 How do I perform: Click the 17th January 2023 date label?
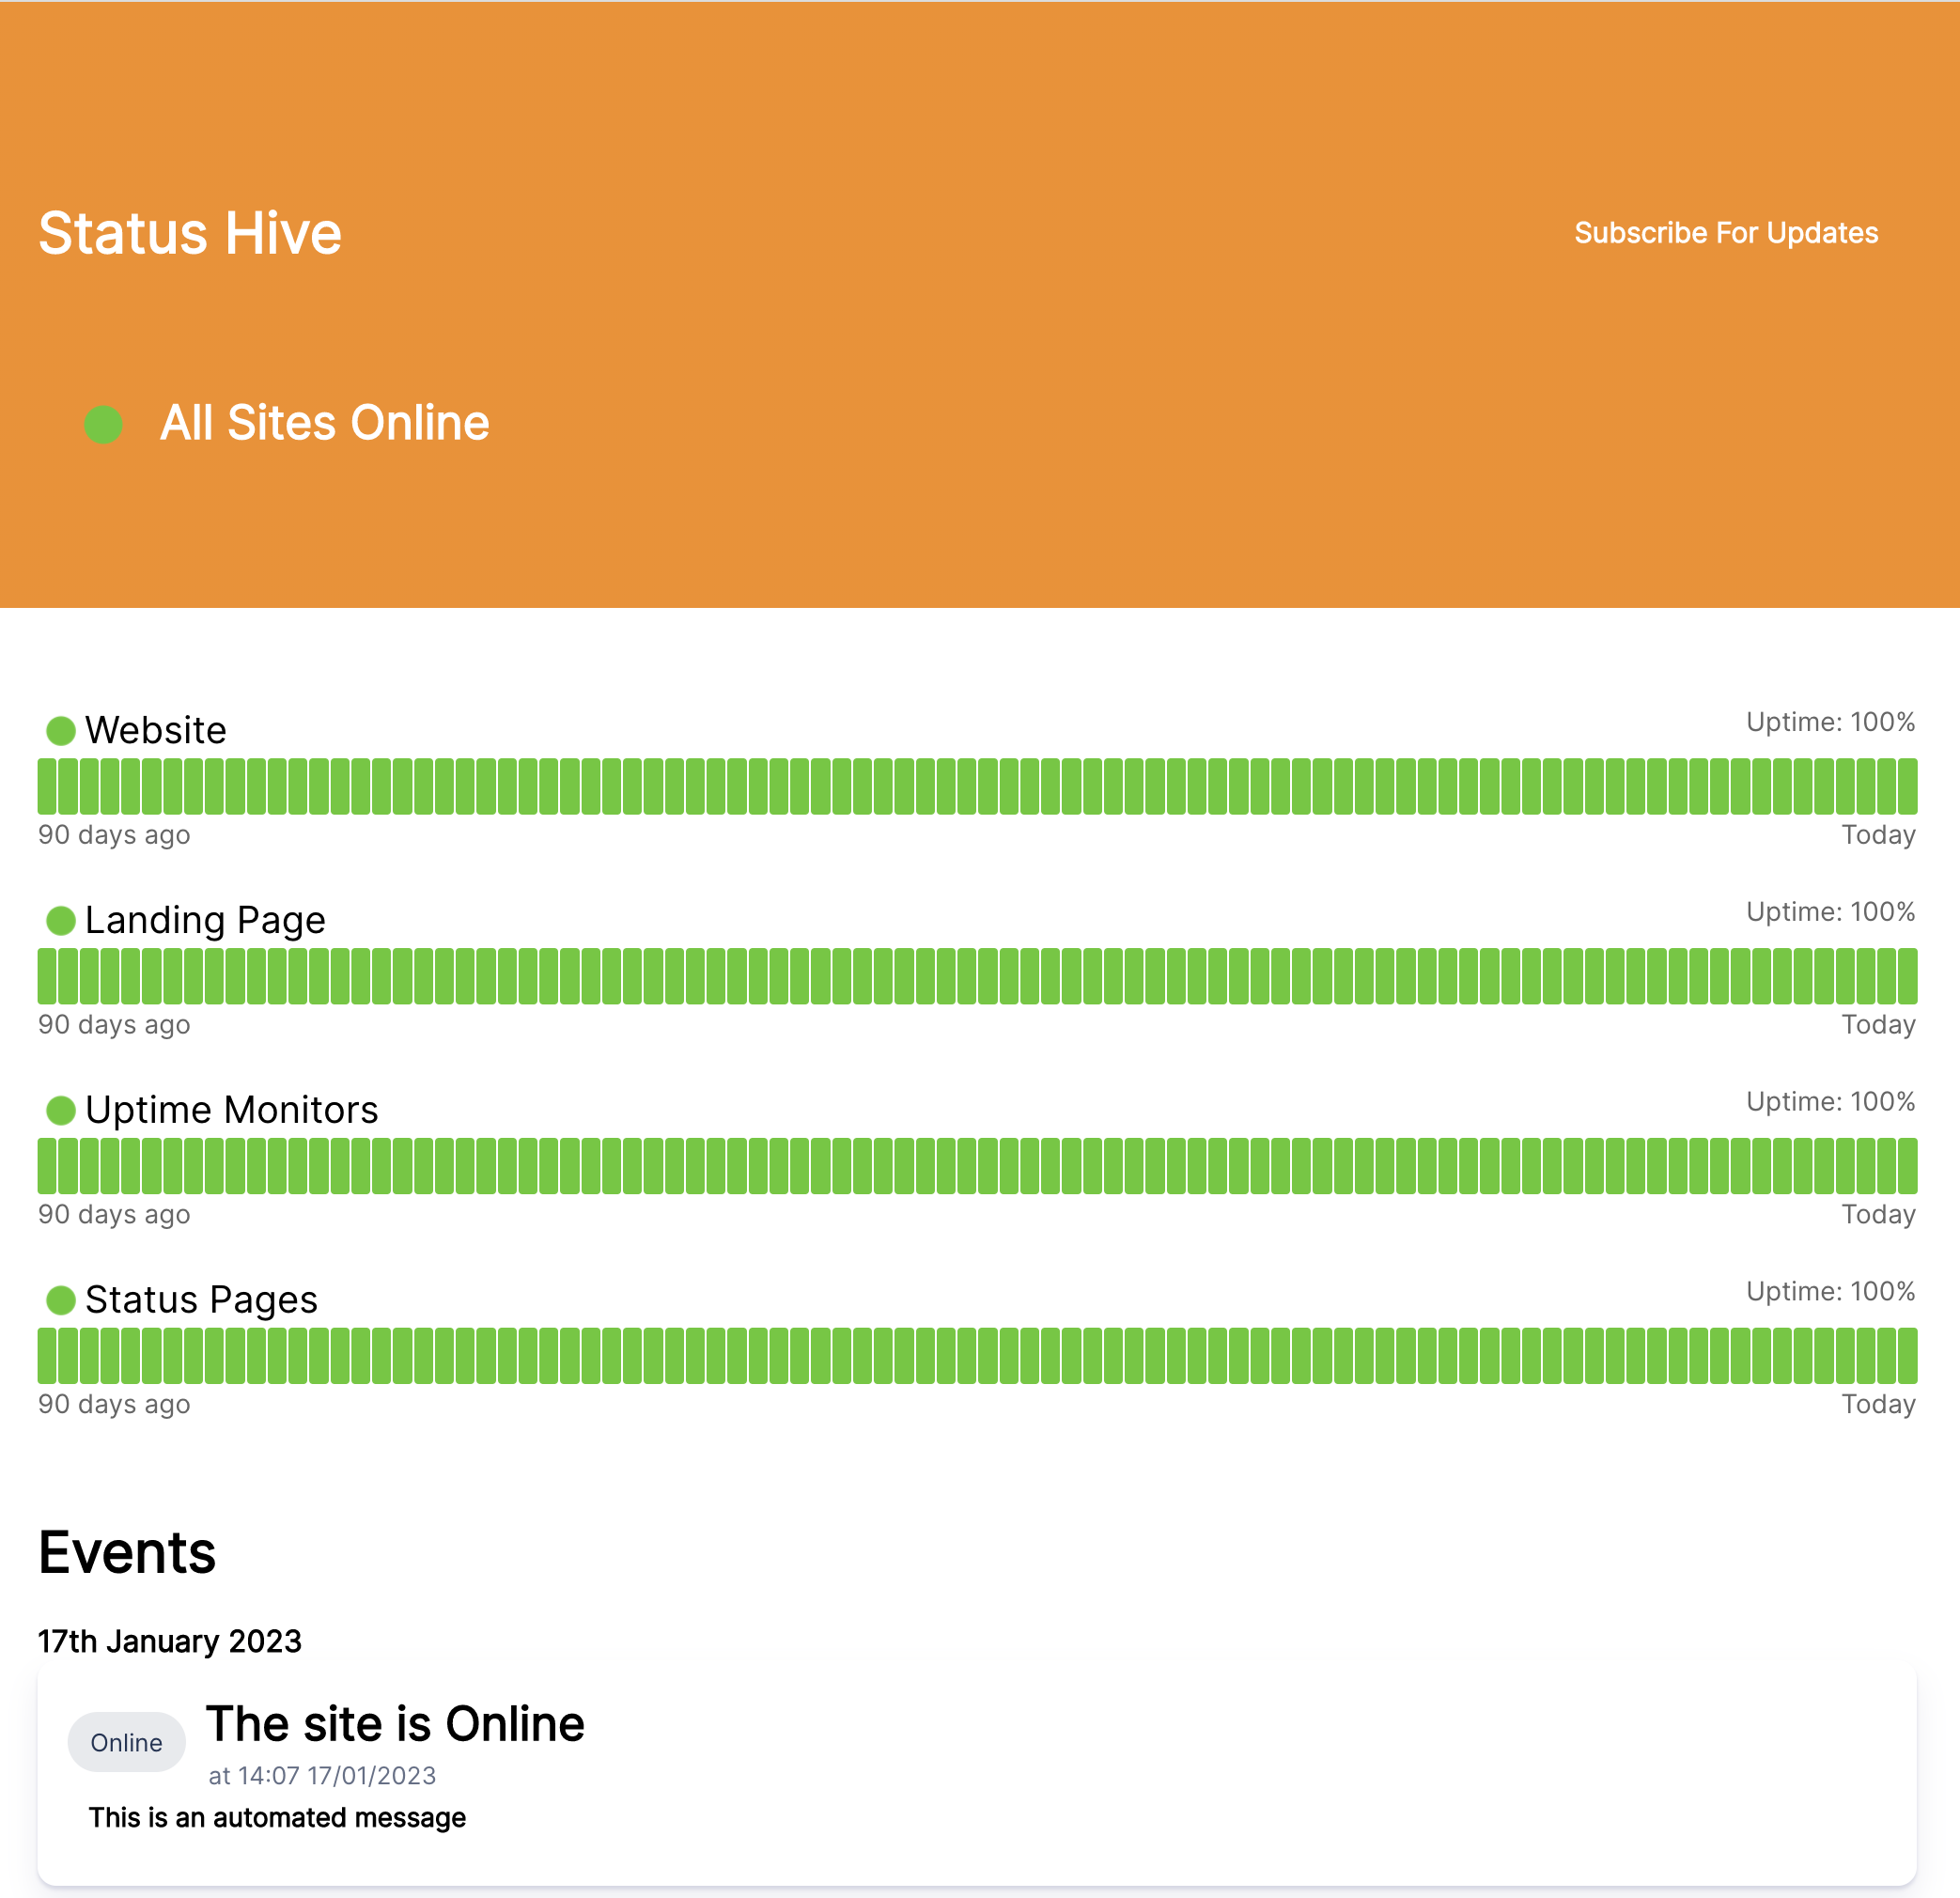pos(168,1641)
